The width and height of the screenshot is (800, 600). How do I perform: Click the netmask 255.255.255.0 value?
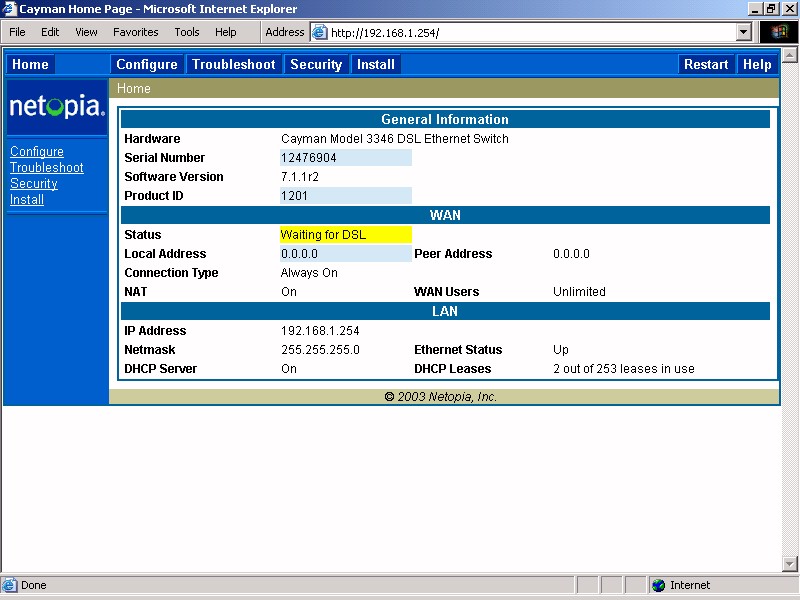click(x=320, y=349)
